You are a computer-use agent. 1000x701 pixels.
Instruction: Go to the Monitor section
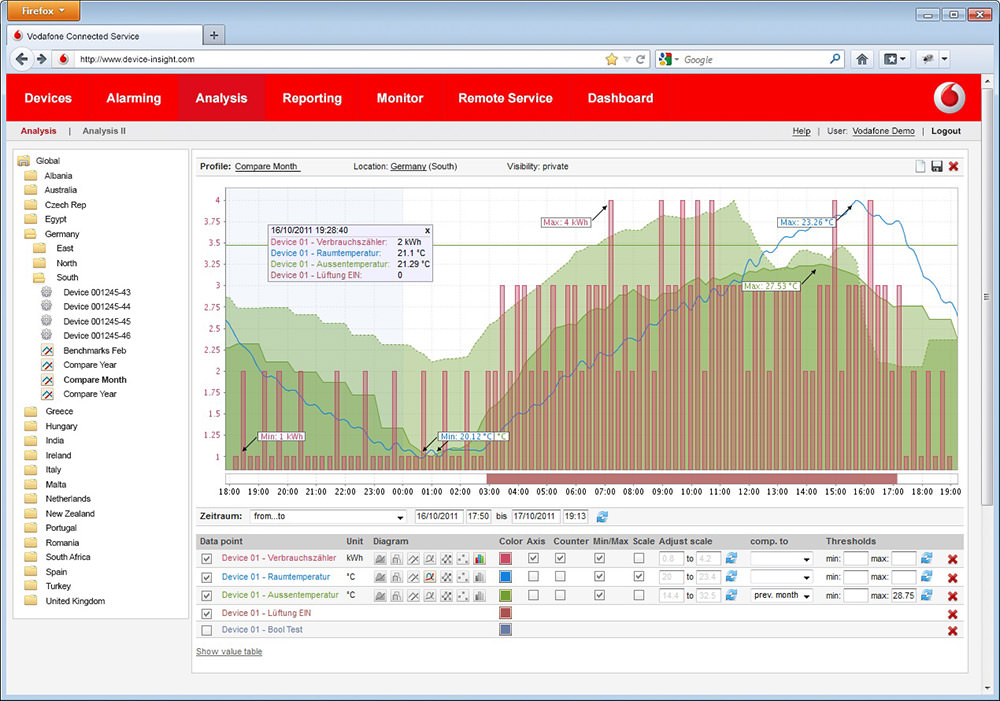(400, 98)
